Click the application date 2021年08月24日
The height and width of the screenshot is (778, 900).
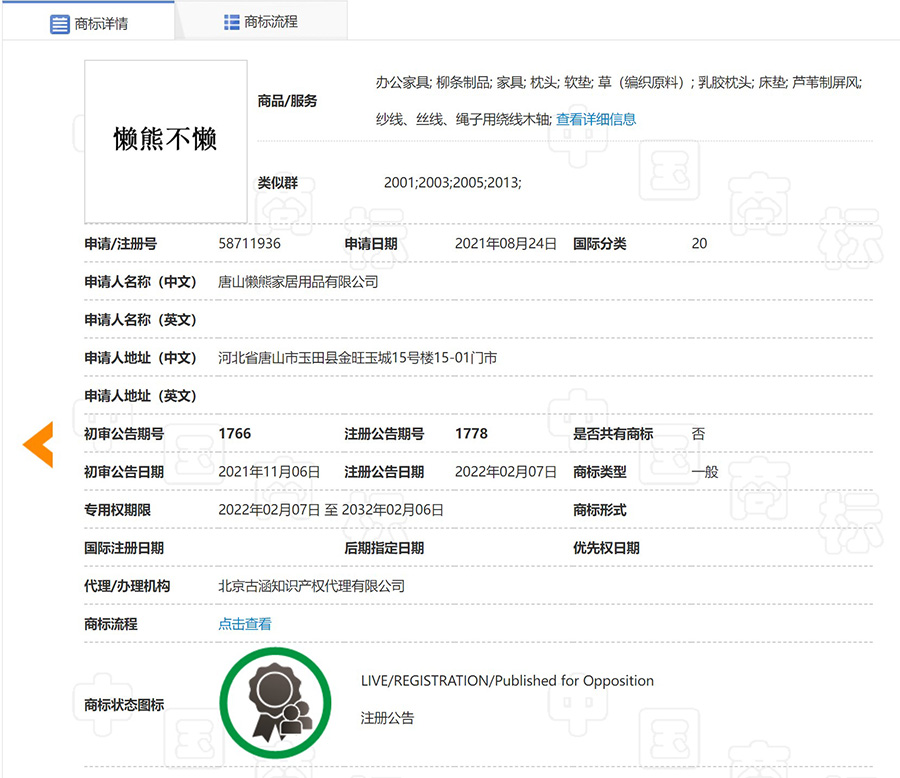(x=505, y=244)
